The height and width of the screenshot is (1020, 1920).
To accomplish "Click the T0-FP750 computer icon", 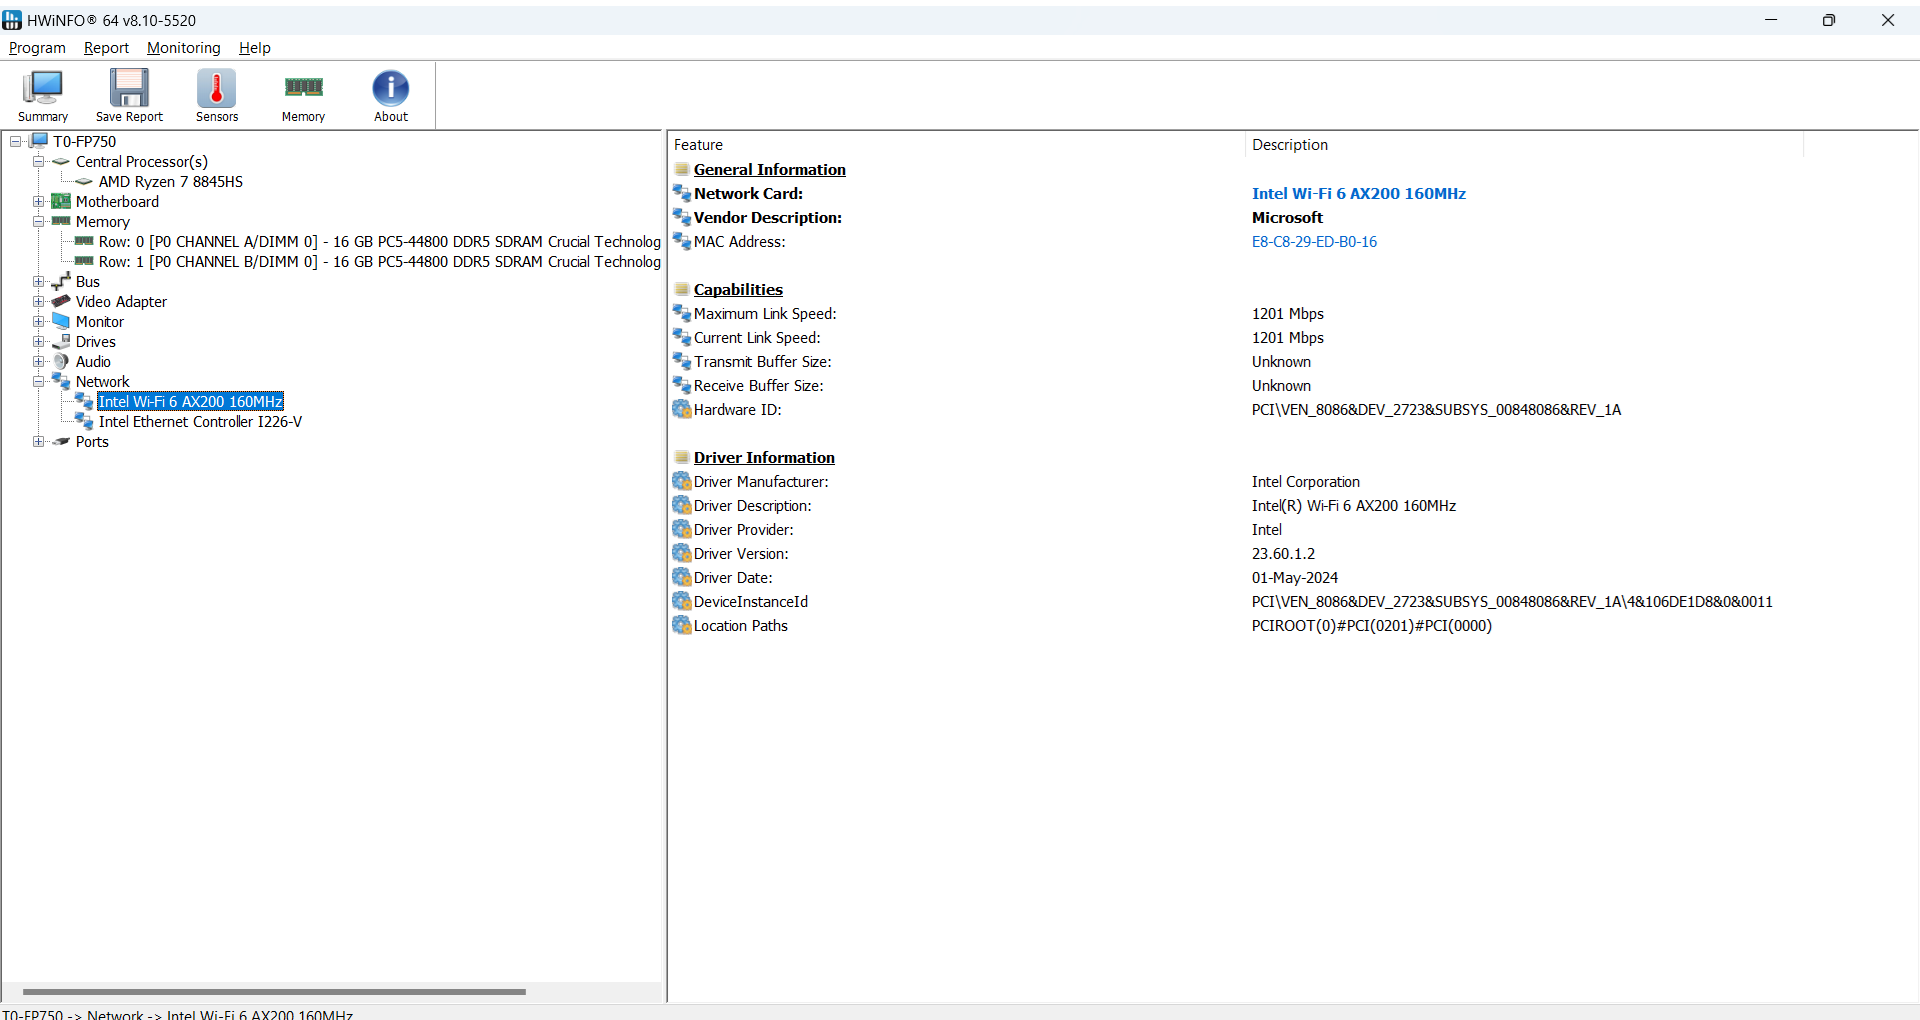I will click(x=40, y=141).
